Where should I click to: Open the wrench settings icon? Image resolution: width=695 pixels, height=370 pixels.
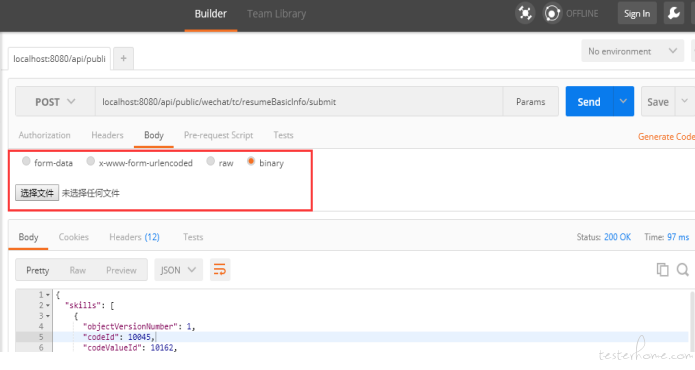pos(674,13)
